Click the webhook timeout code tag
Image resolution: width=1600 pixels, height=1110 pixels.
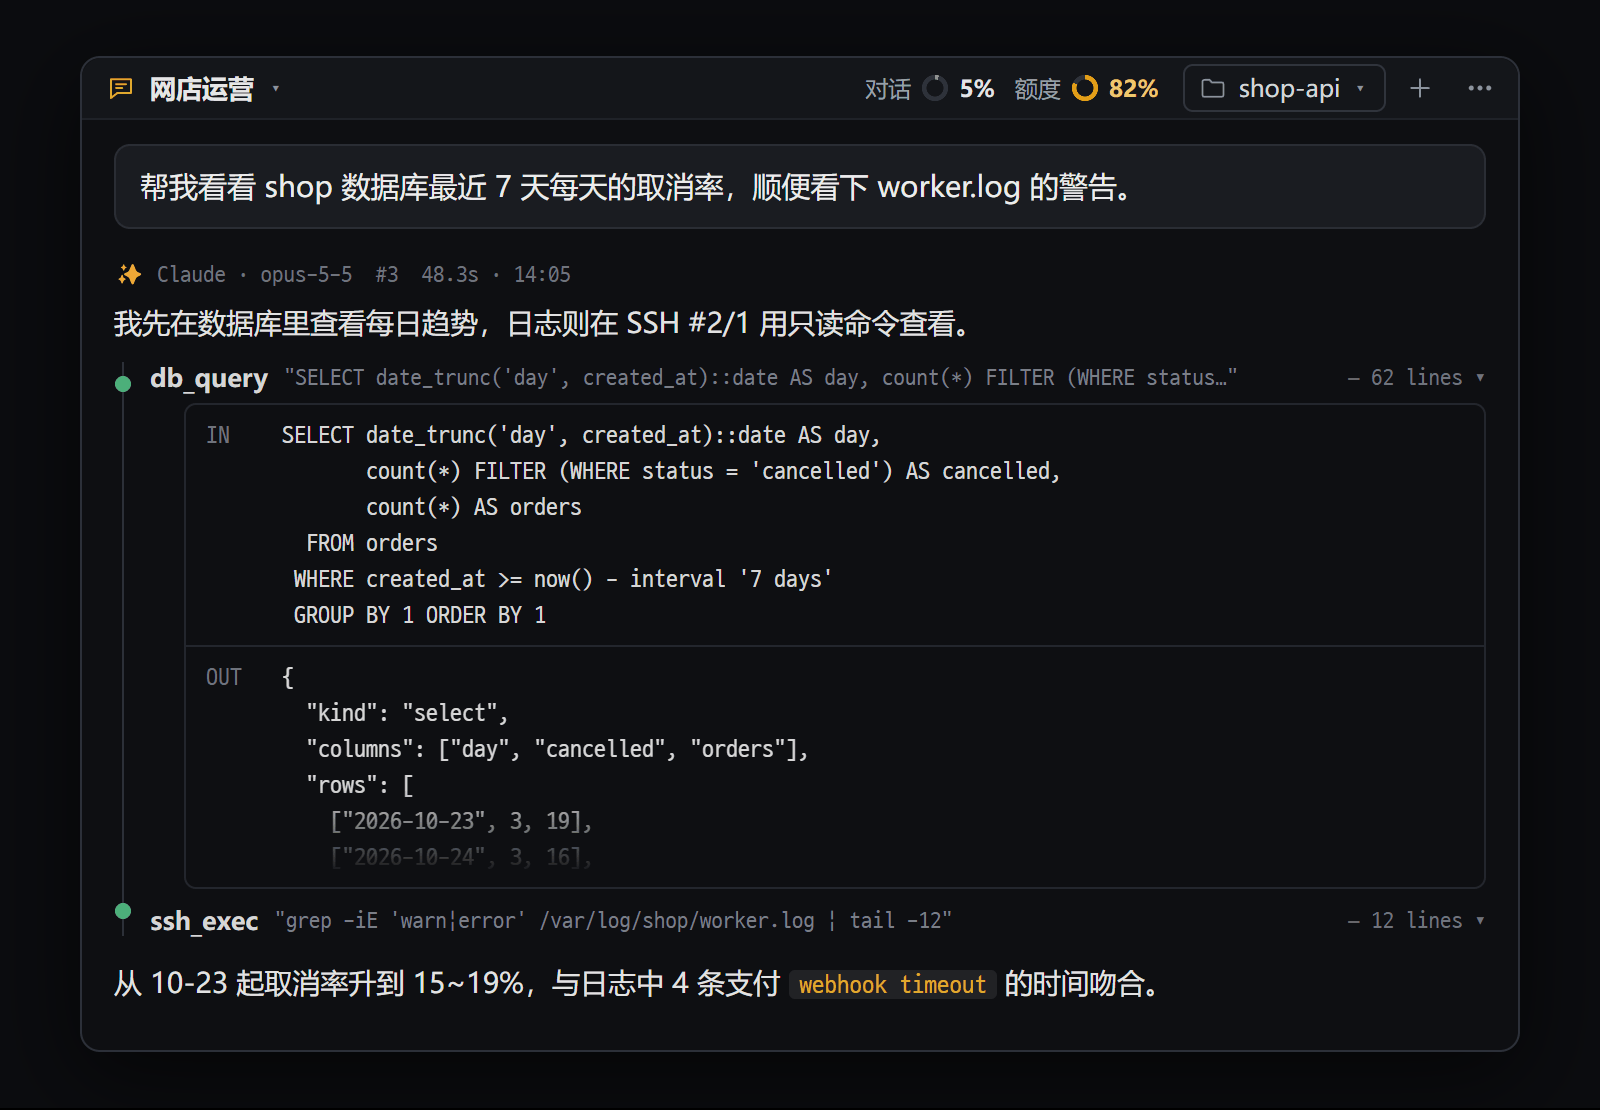click(x=892, y=985)
